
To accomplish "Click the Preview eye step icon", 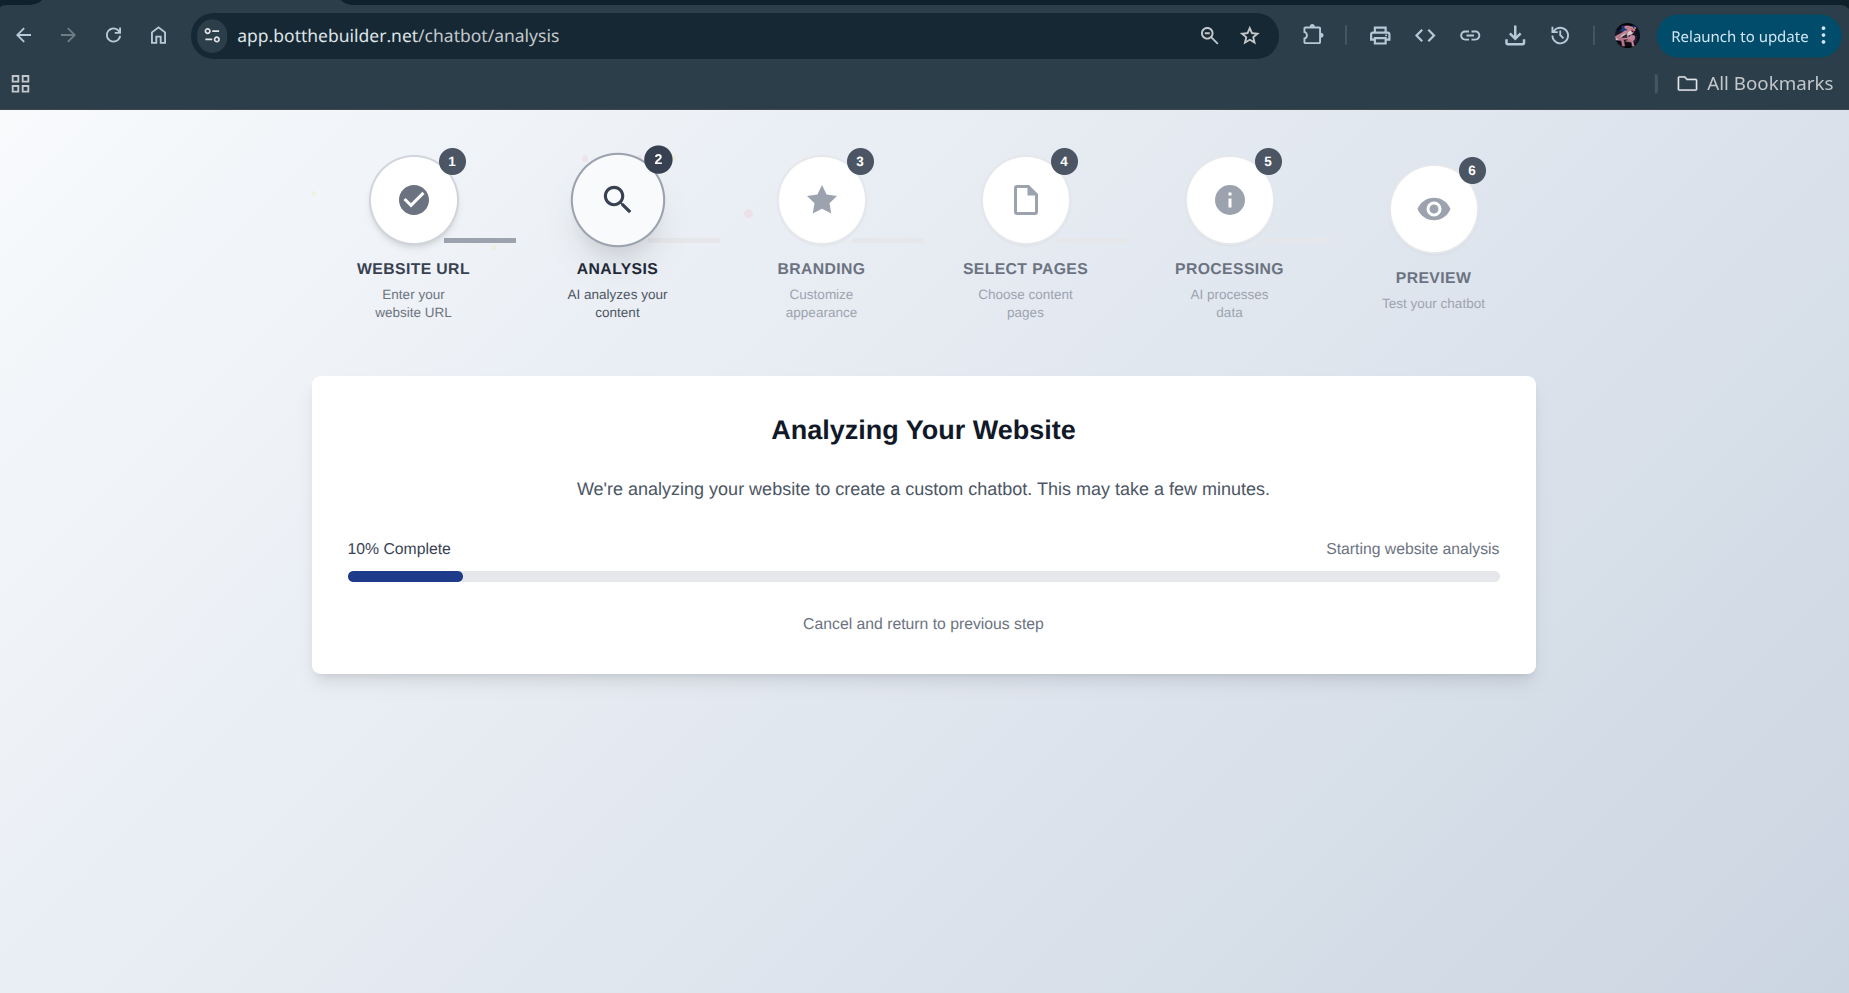I will tap(1434, 209).
